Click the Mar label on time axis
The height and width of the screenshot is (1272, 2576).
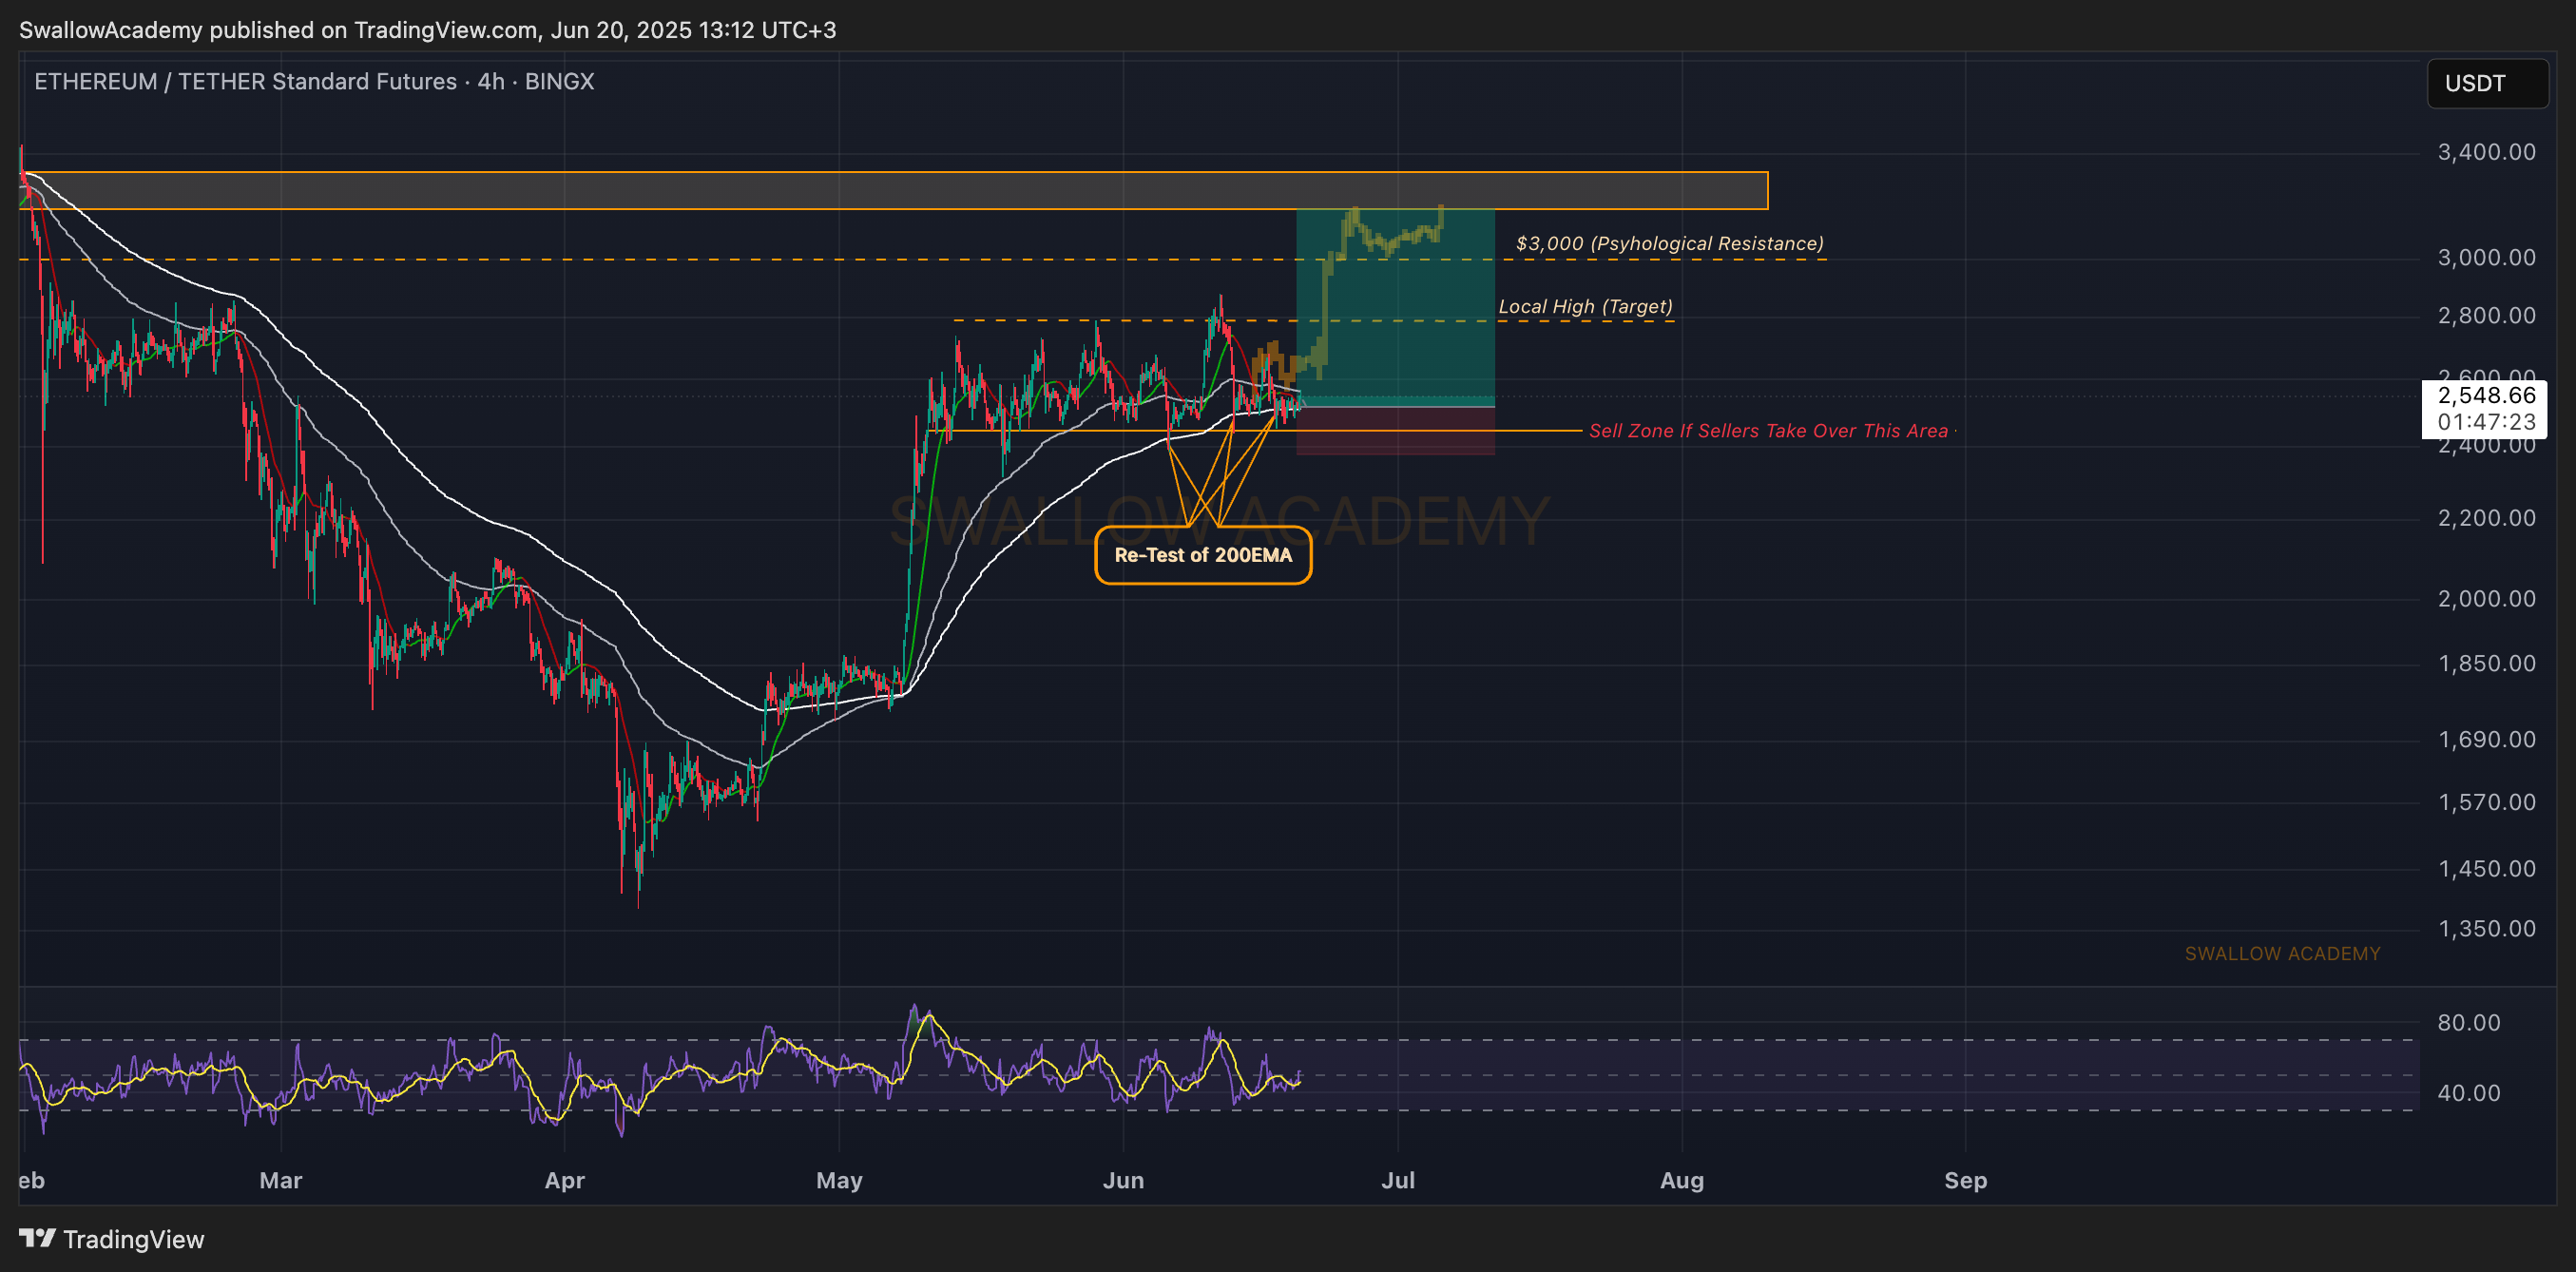pos(281,1180)
